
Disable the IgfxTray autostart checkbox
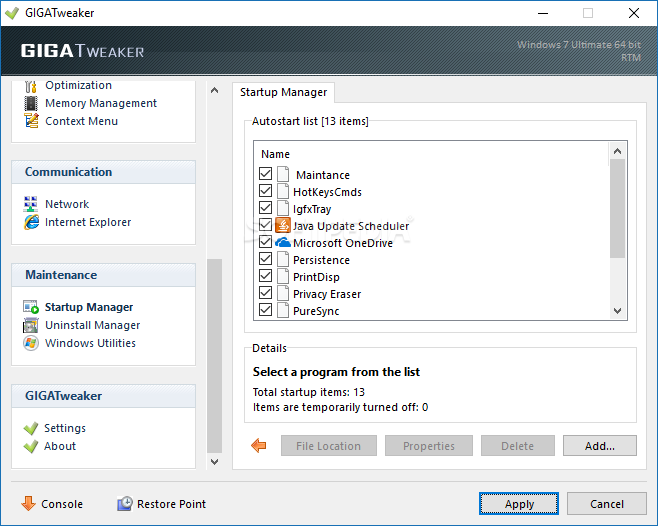coord(265,208)
